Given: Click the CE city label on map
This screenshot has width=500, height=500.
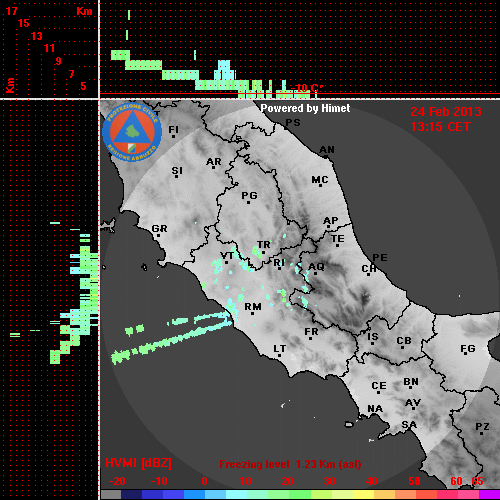Looking at the screenshot, I should tap(379, 386).
